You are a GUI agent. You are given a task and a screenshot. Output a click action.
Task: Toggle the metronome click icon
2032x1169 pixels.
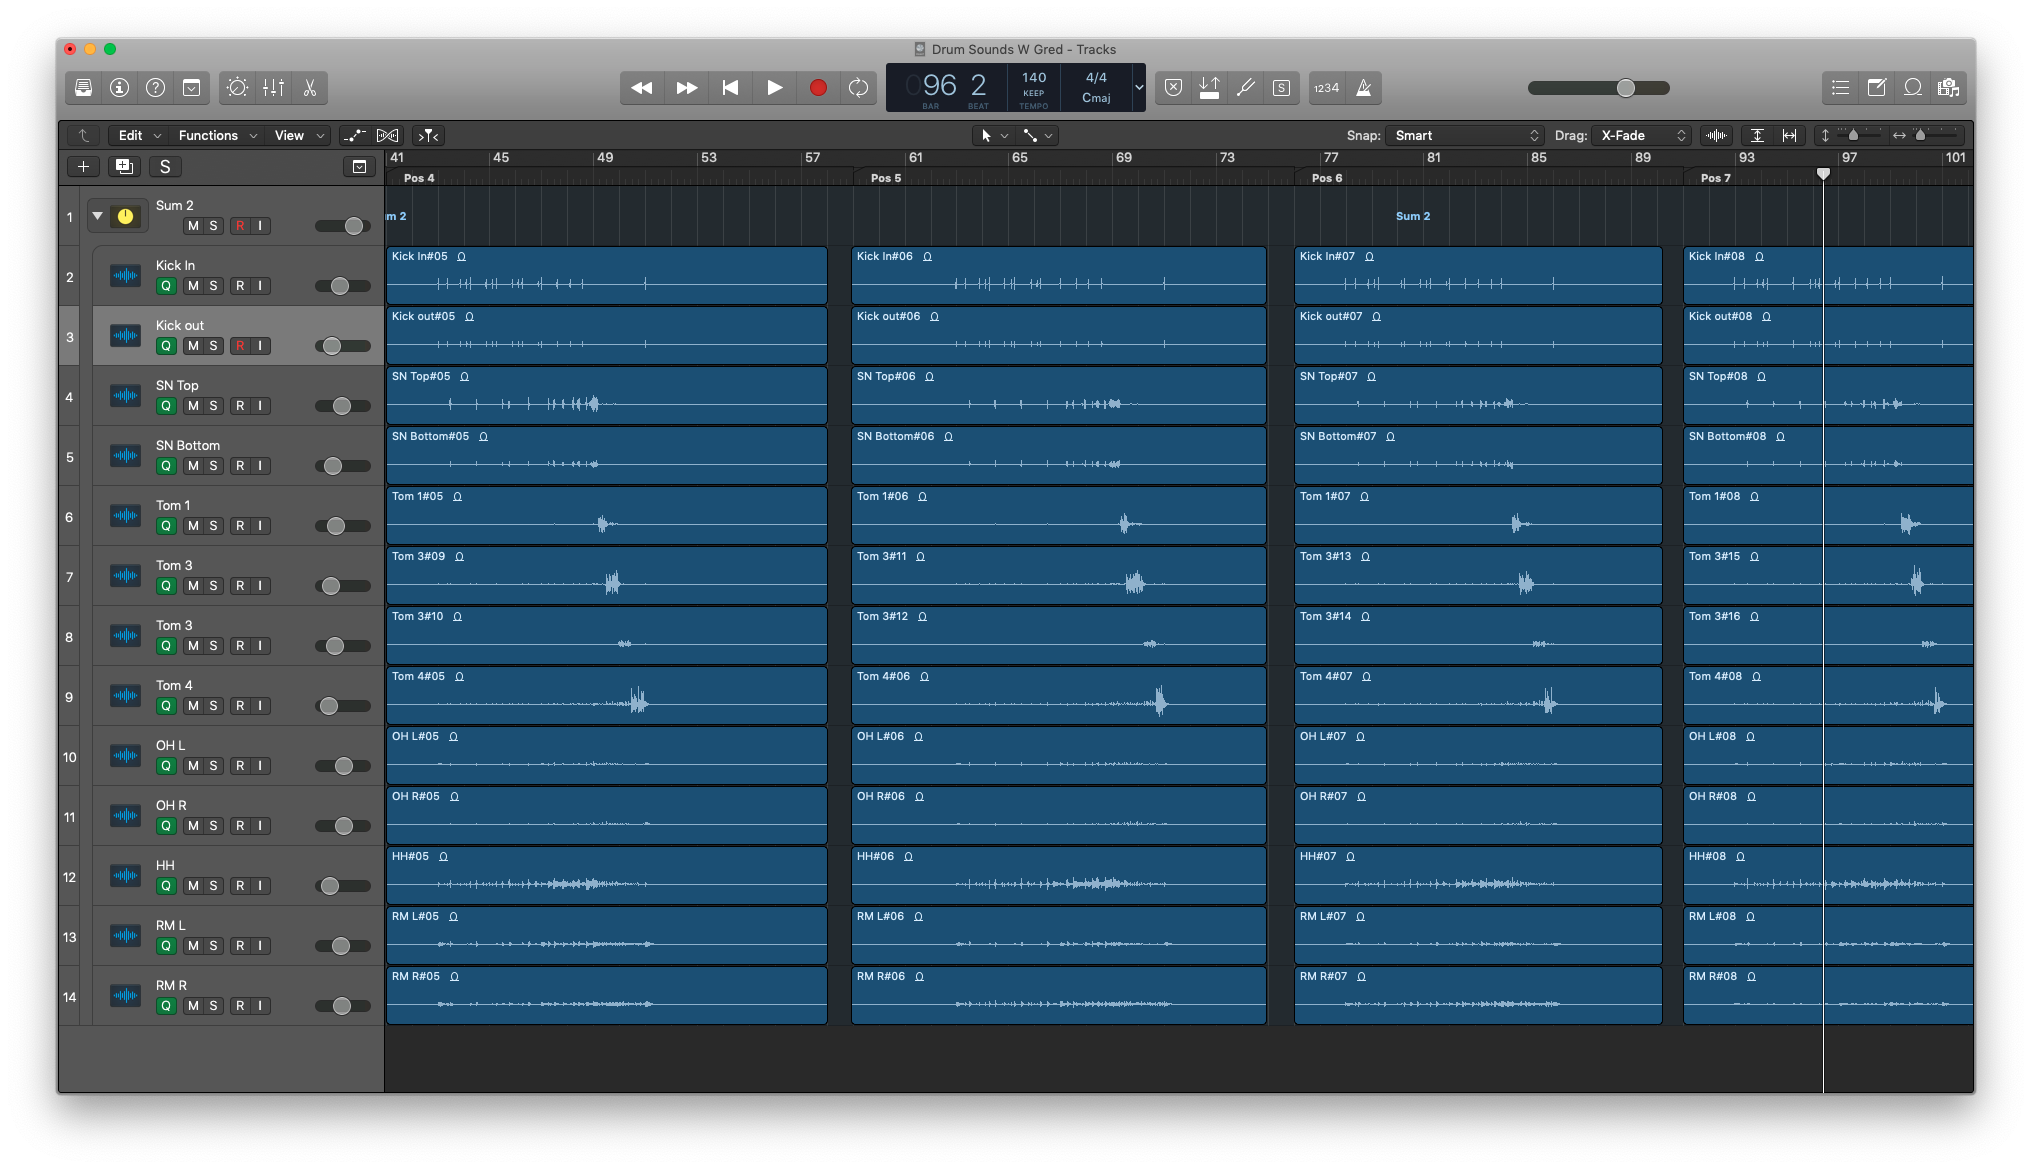1363,88
